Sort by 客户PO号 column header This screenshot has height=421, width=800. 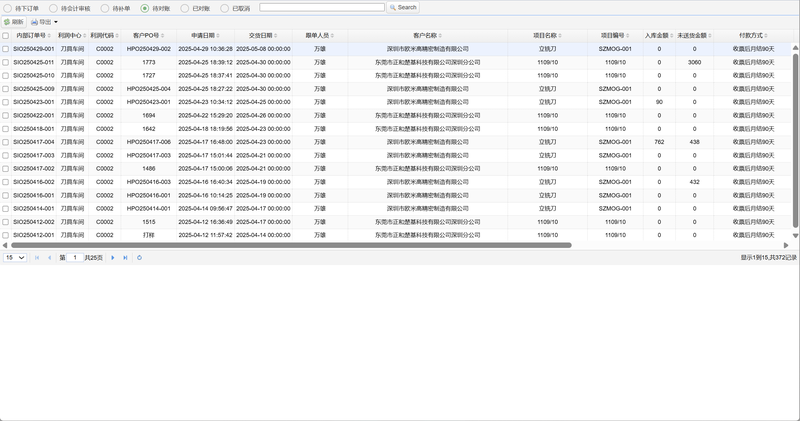148,36
